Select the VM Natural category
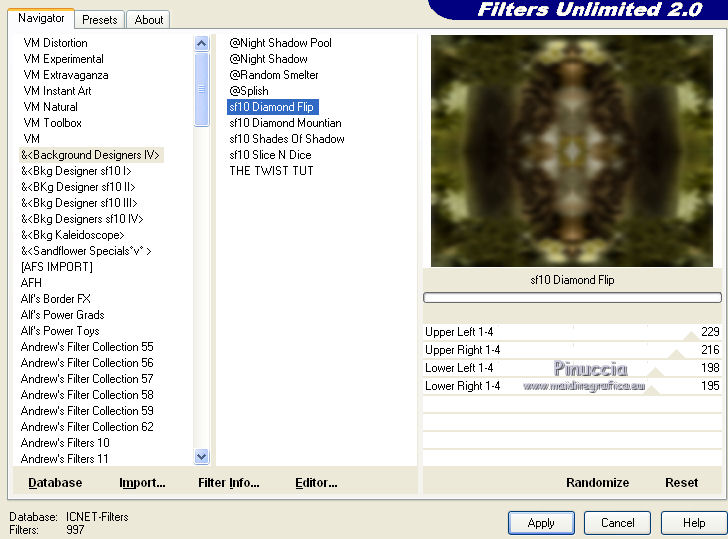Viewport: 728px width, 539px height. tap(50, 107)
